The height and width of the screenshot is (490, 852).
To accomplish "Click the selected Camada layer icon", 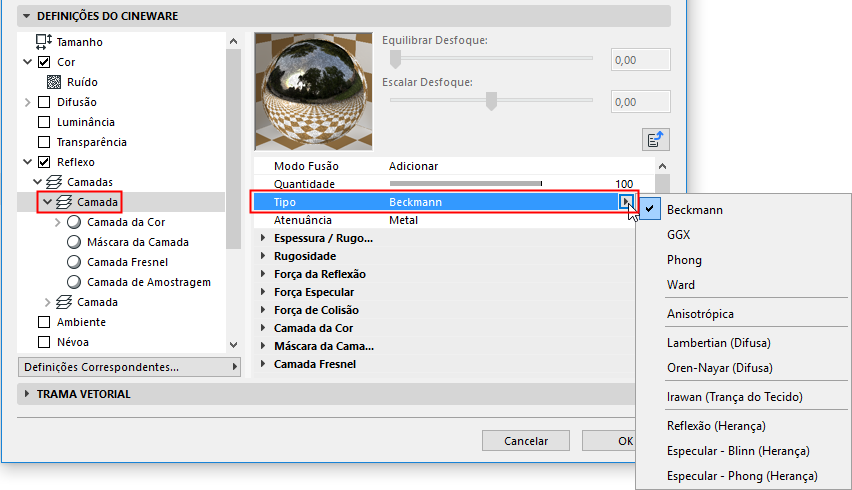I will [x=64, y=202].
